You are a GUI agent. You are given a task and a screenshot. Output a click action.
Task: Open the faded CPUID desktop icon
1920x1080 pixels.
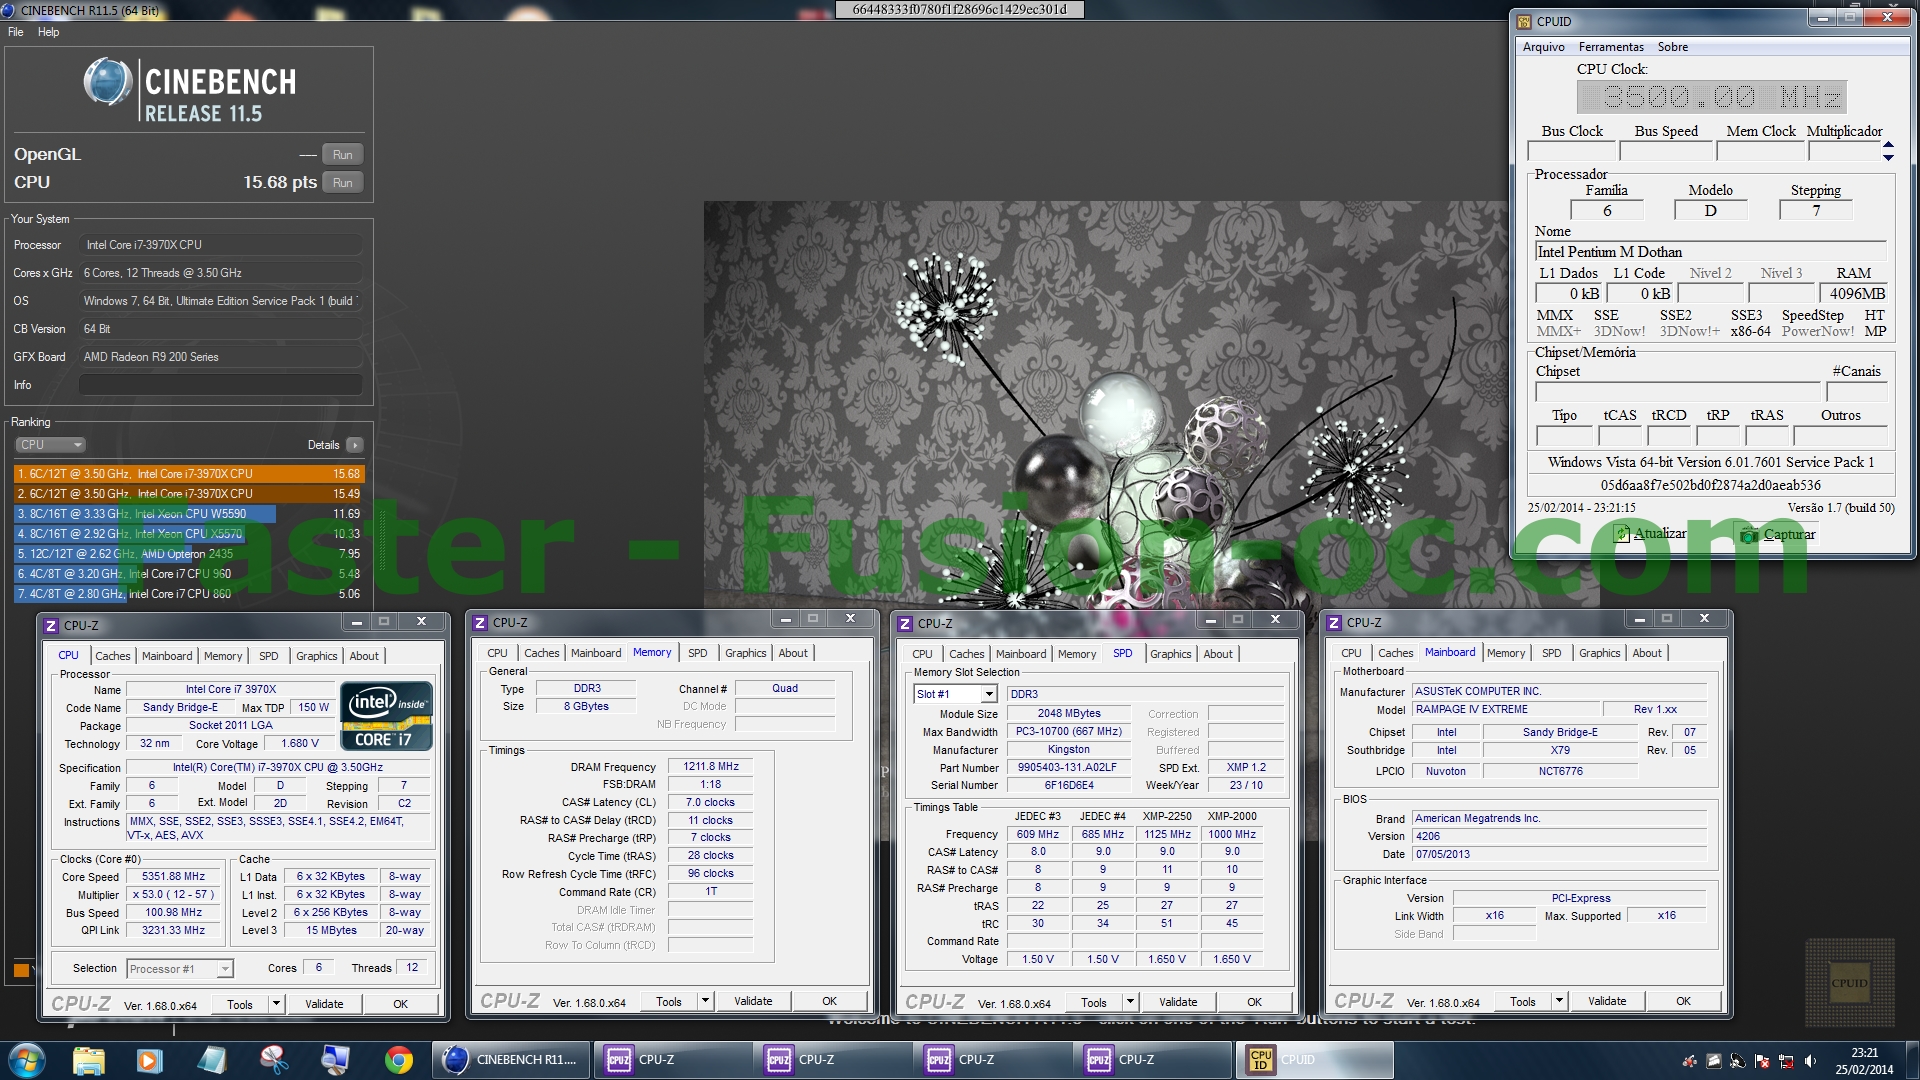(x=1849, y=983)
